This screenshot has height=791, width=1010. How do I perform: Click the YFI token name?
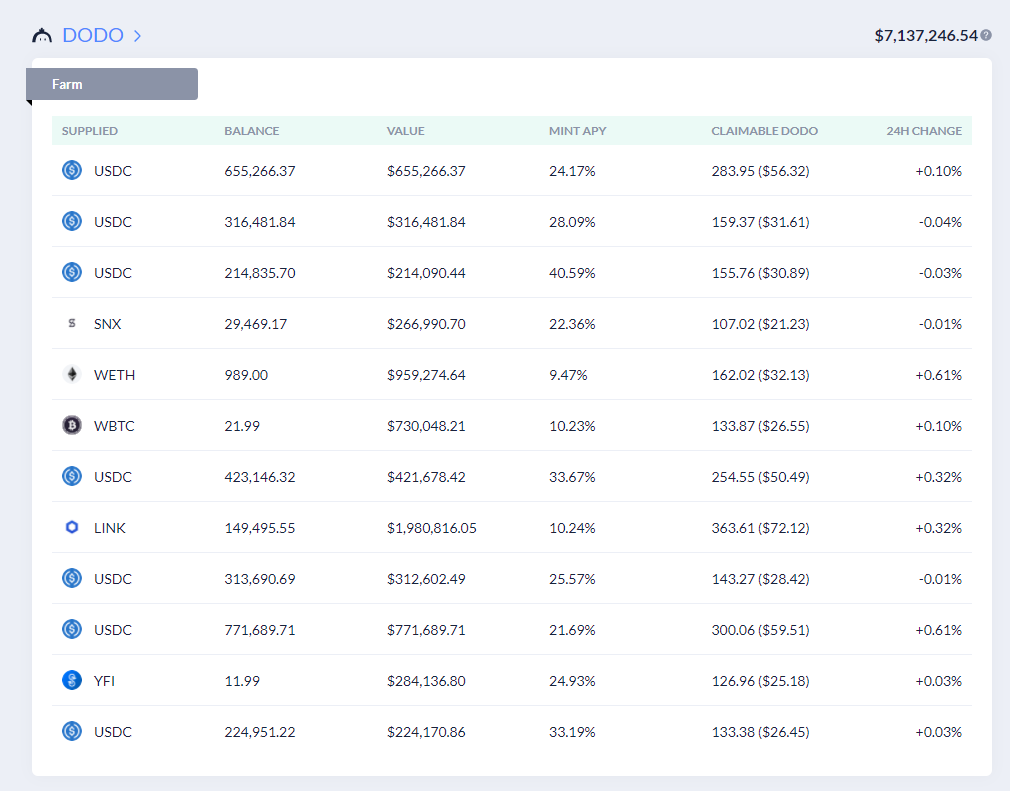(104, 681)
